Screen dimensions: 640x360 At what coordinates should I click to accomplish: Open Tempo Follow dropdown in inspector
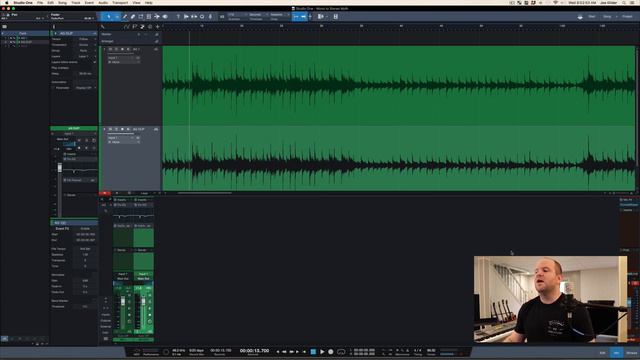[x=86, y=39]
